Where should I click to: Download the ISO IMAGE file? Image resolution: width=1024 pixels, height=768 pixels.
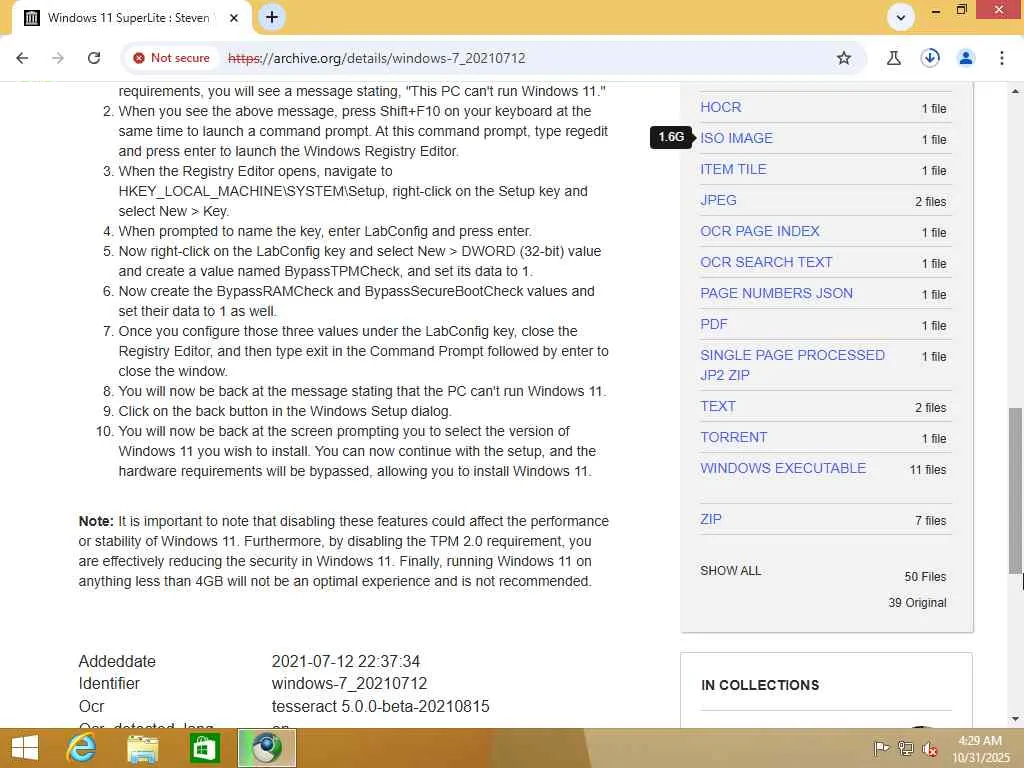tap(736, 138)
